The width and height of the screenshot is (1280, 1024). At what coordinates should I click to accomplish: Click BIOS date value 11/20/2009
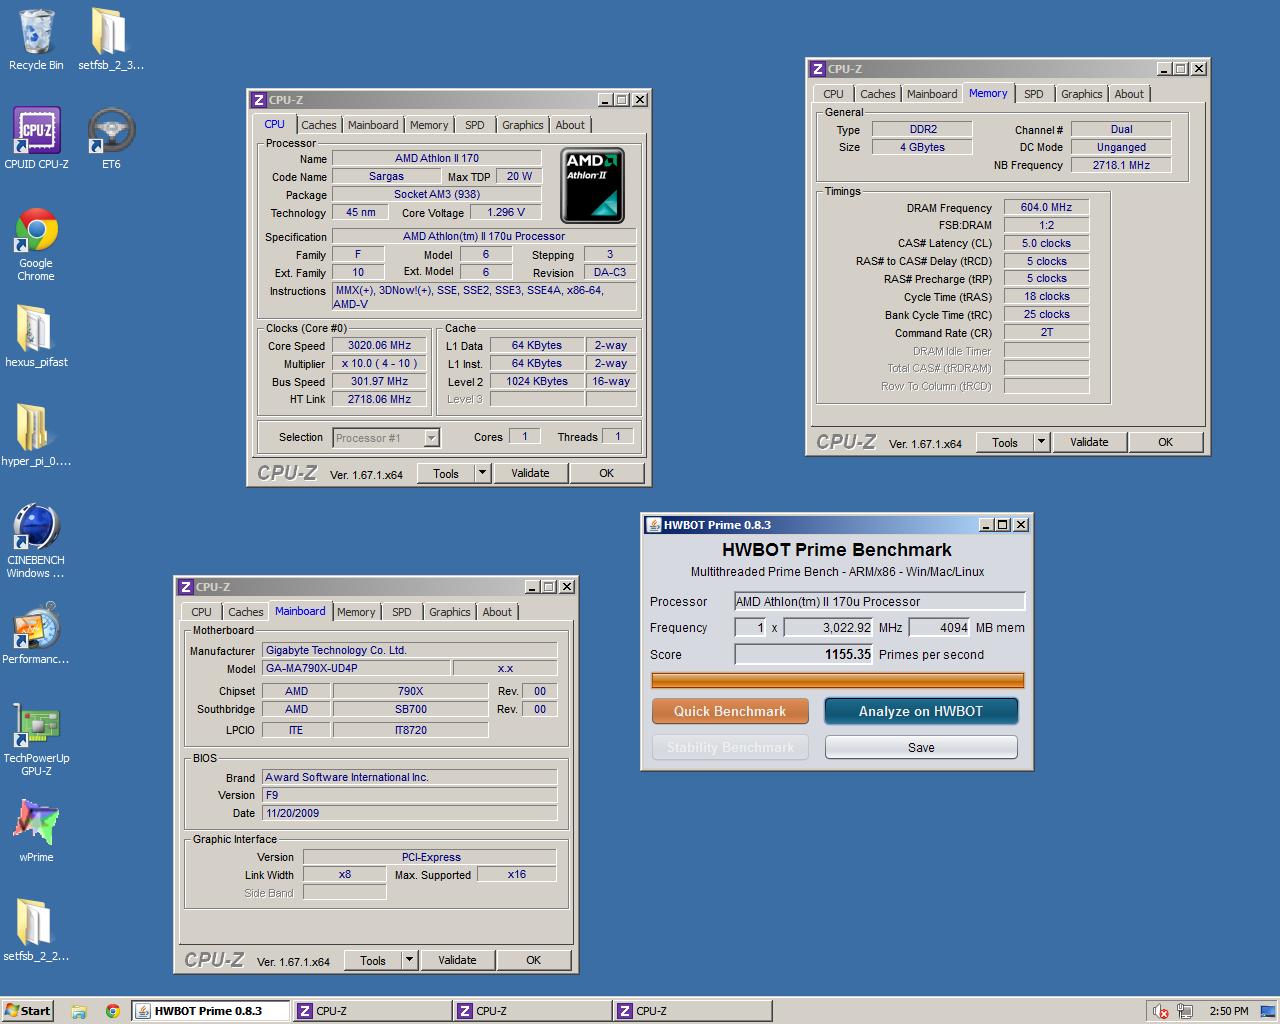(x=410, y=813)
